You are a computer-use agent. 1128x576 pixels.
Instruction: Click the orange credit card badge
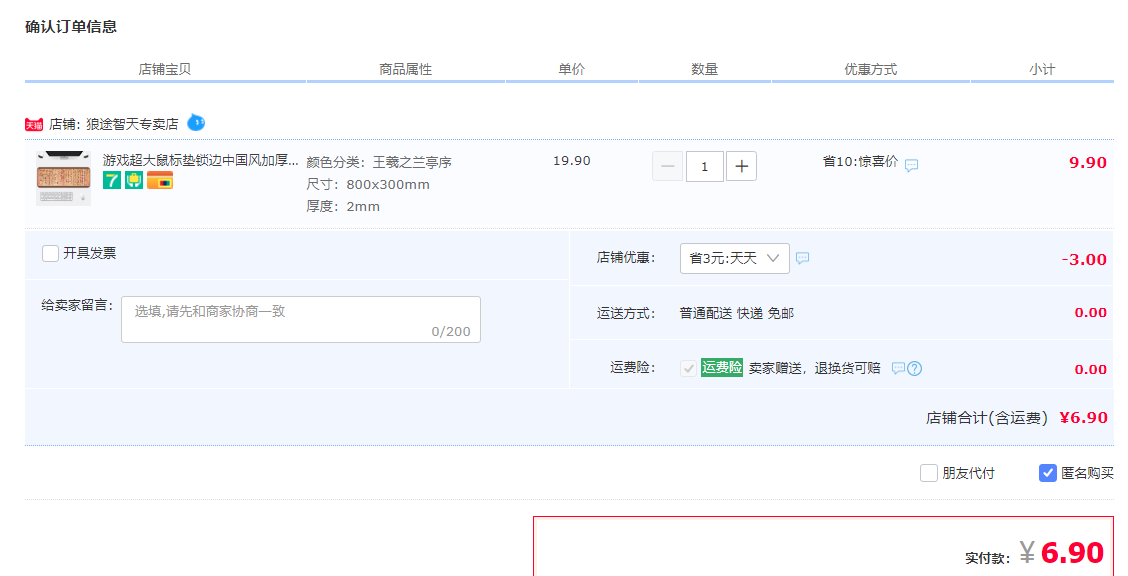click(x=160, y=180)
